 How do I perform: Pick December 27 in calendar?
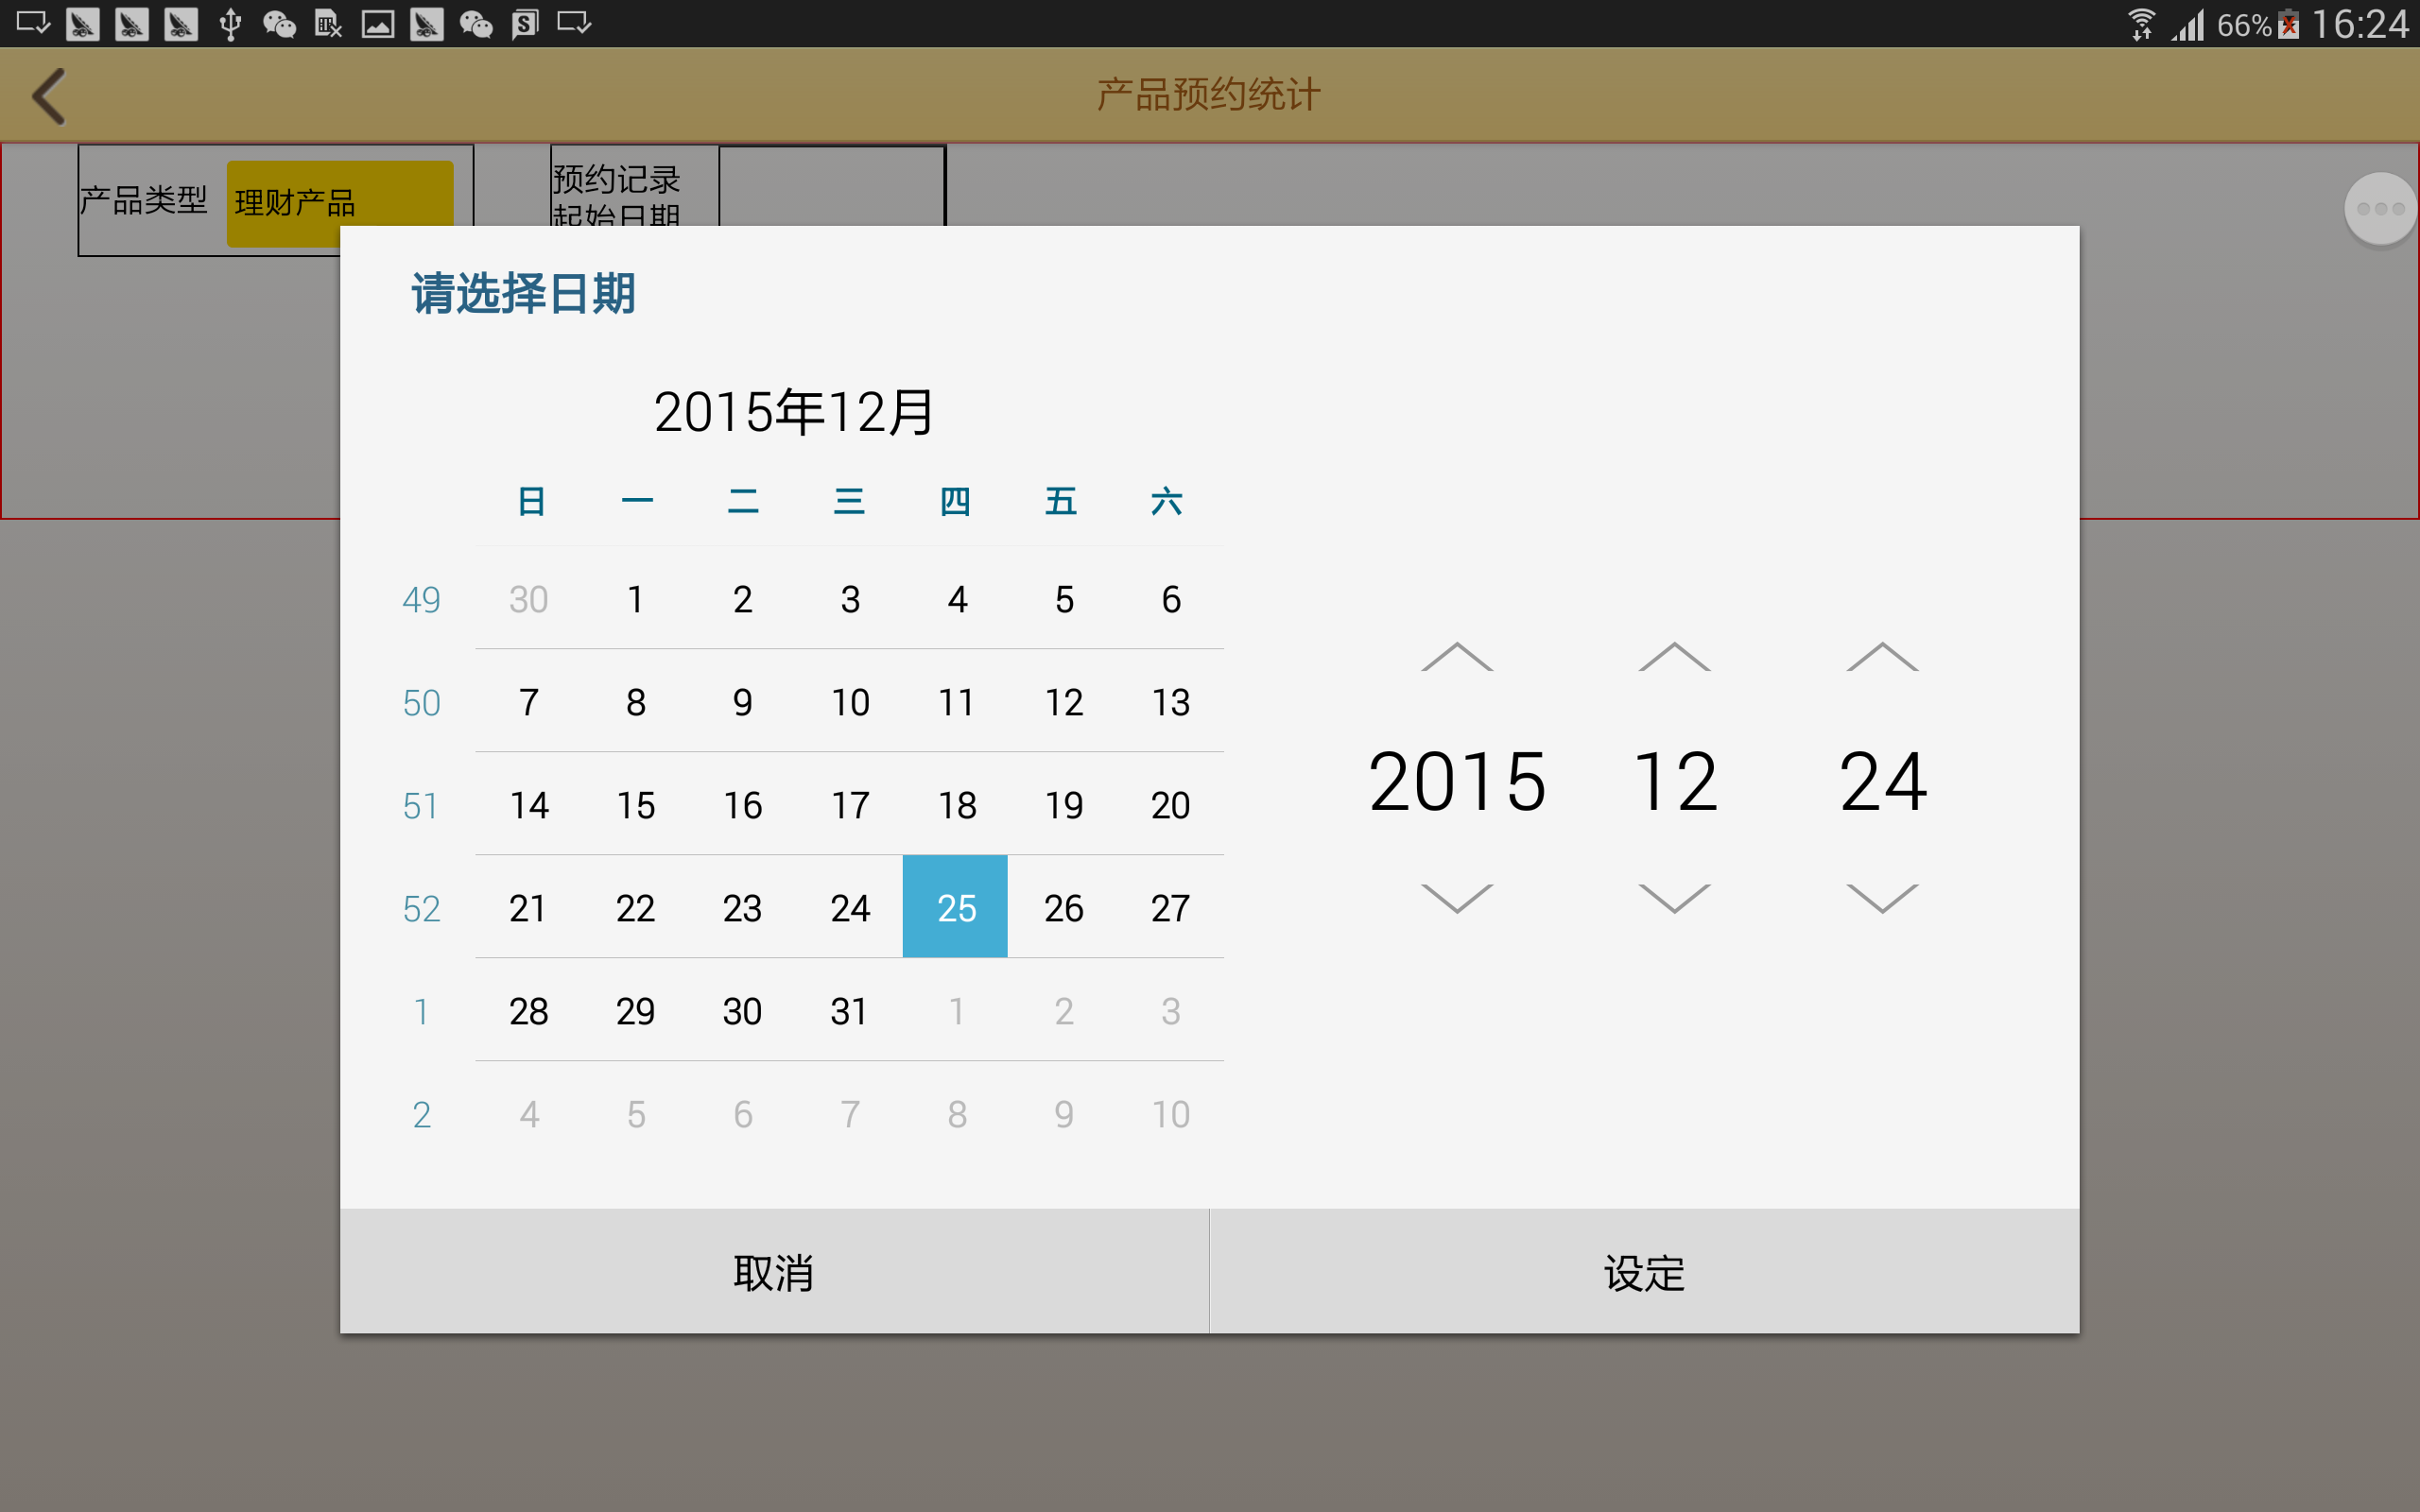[x=1170, y=908]
